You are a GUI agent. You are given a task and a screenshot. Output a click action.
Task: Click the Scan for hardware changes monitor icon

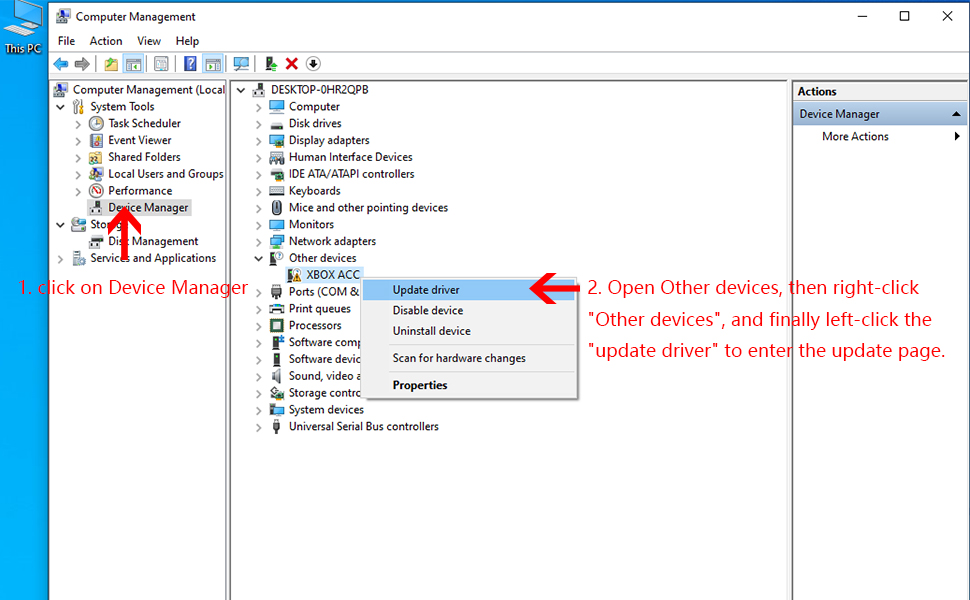[241, 64]
